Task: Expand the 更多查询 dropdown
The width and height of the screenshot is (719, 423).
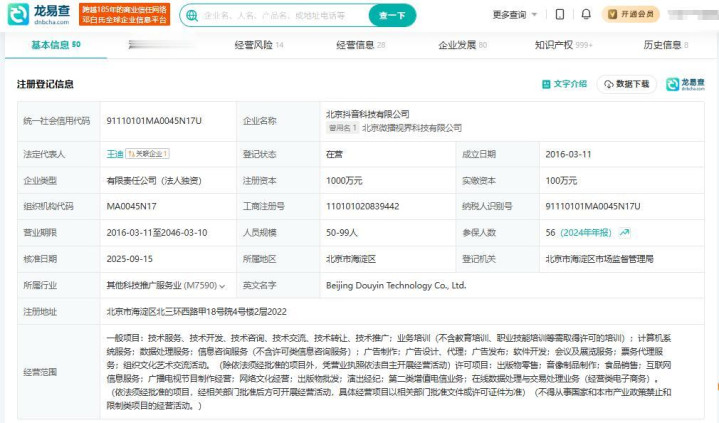Action: pos(513,15)
